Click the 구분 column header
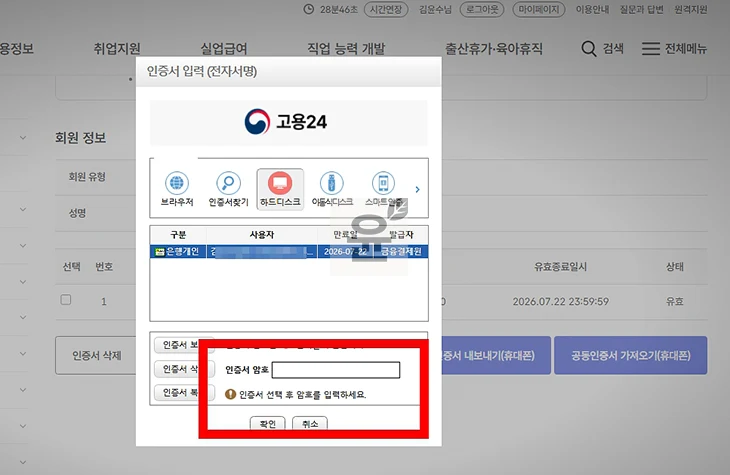The image size is (730, 475). (178, 235)
